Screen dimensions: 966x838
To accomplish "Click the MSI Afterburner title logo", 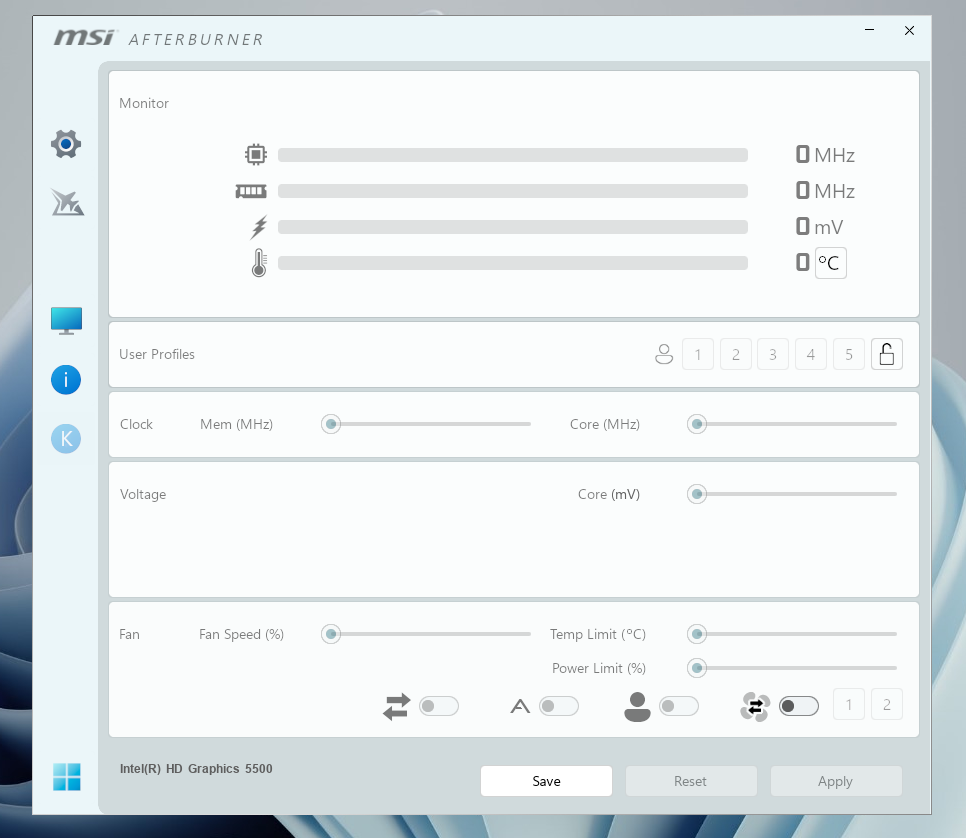I will point(159,38).
